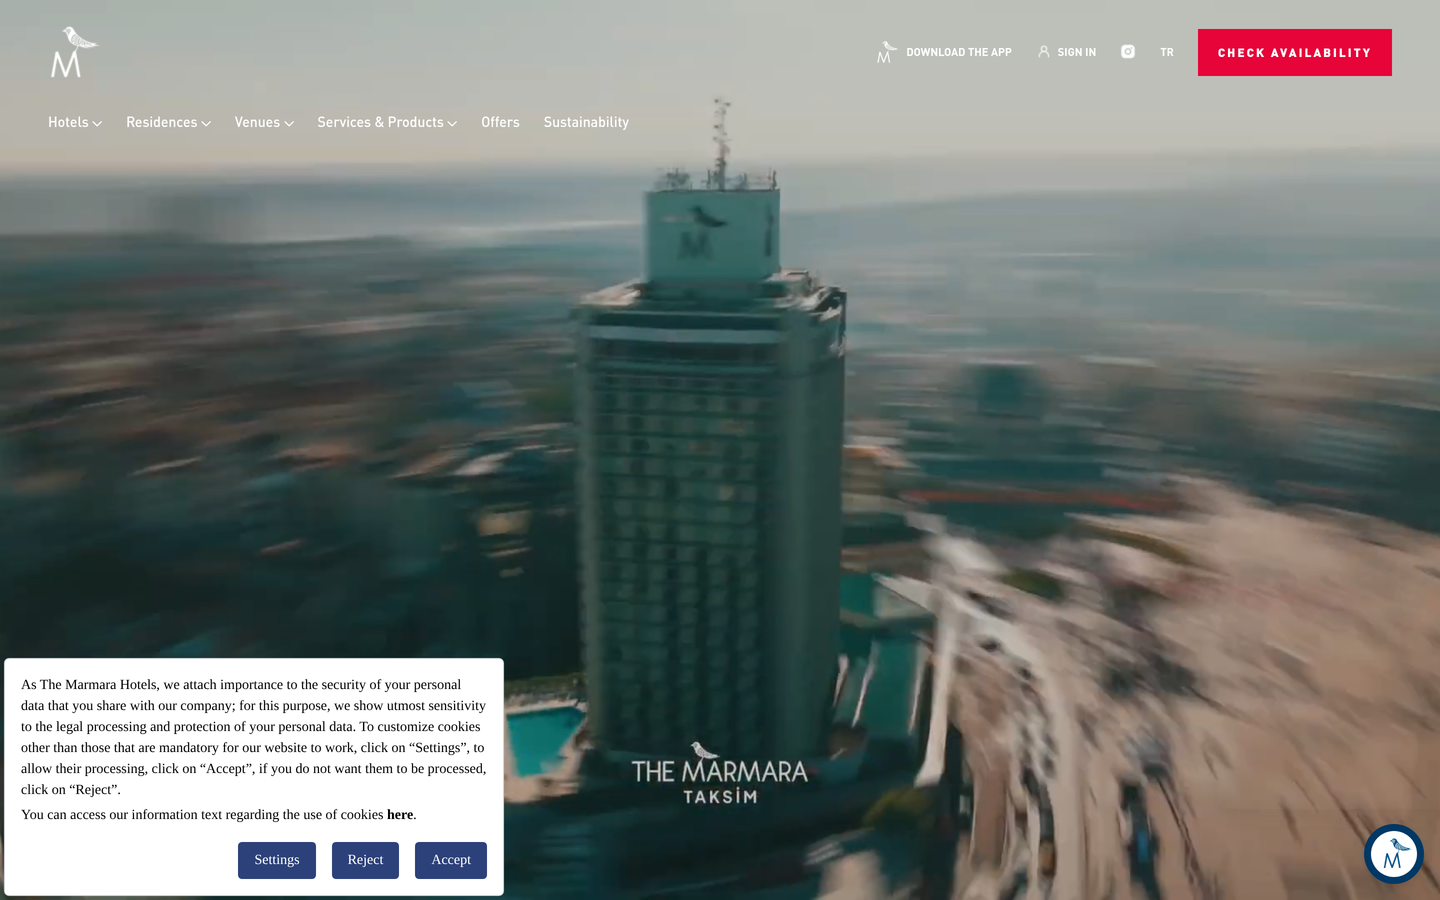Image resolution: width=1440 pixels, height=900 pixels.
Task: Click the Sign In link
Action: [x=1077, y=52]
